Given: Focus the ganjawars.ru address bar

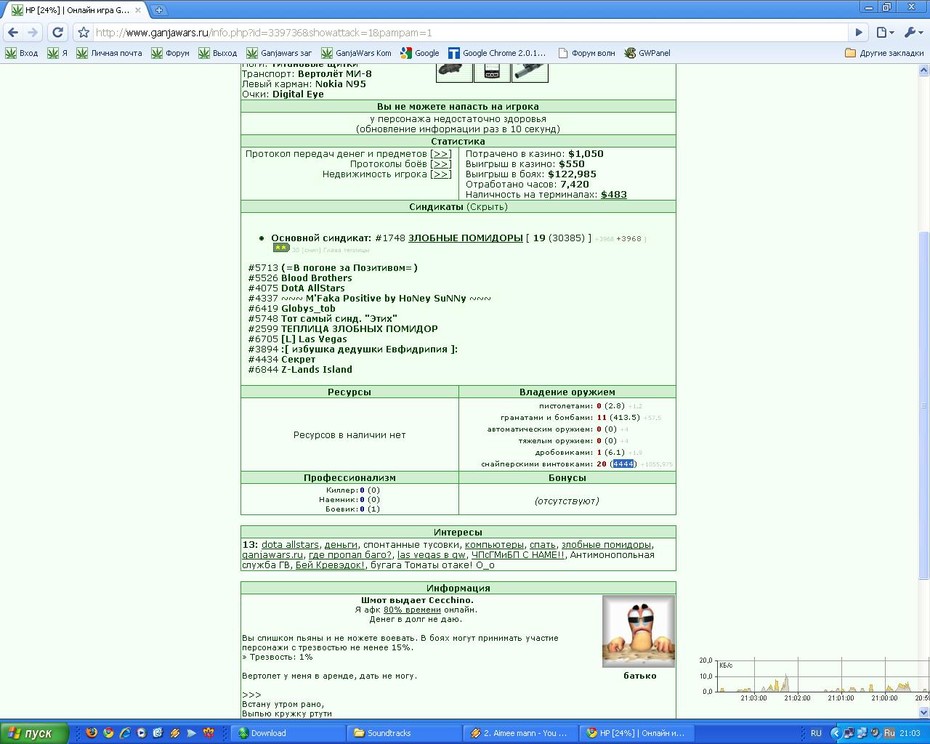Looking at the screenshot, I should point(469,33).
